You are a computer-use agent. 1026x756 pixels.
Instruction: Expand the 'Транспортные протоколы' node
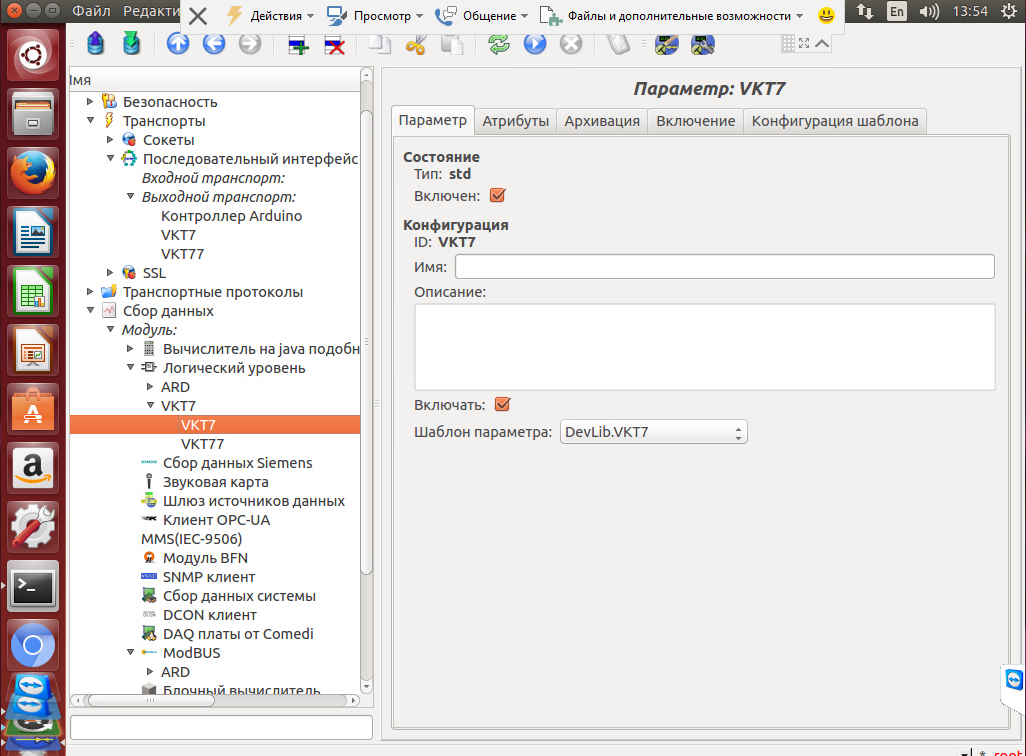coord(91,292)
